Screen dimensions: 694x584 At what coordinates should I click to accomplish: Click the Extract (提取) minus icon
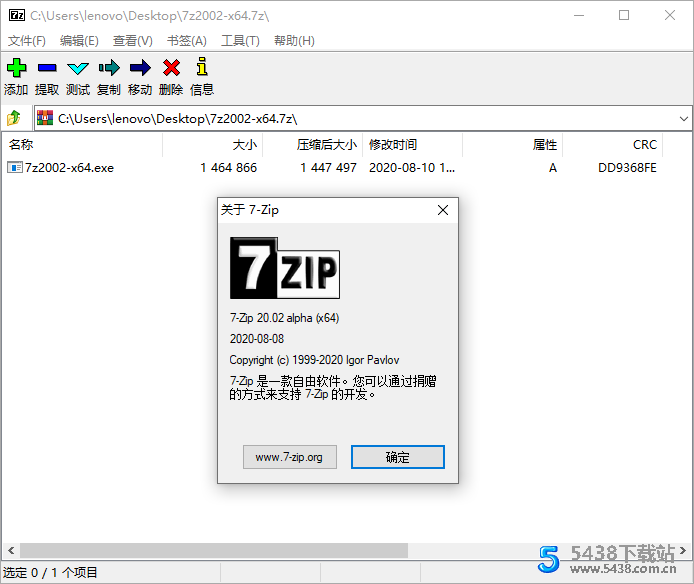(x=47, y=68)
